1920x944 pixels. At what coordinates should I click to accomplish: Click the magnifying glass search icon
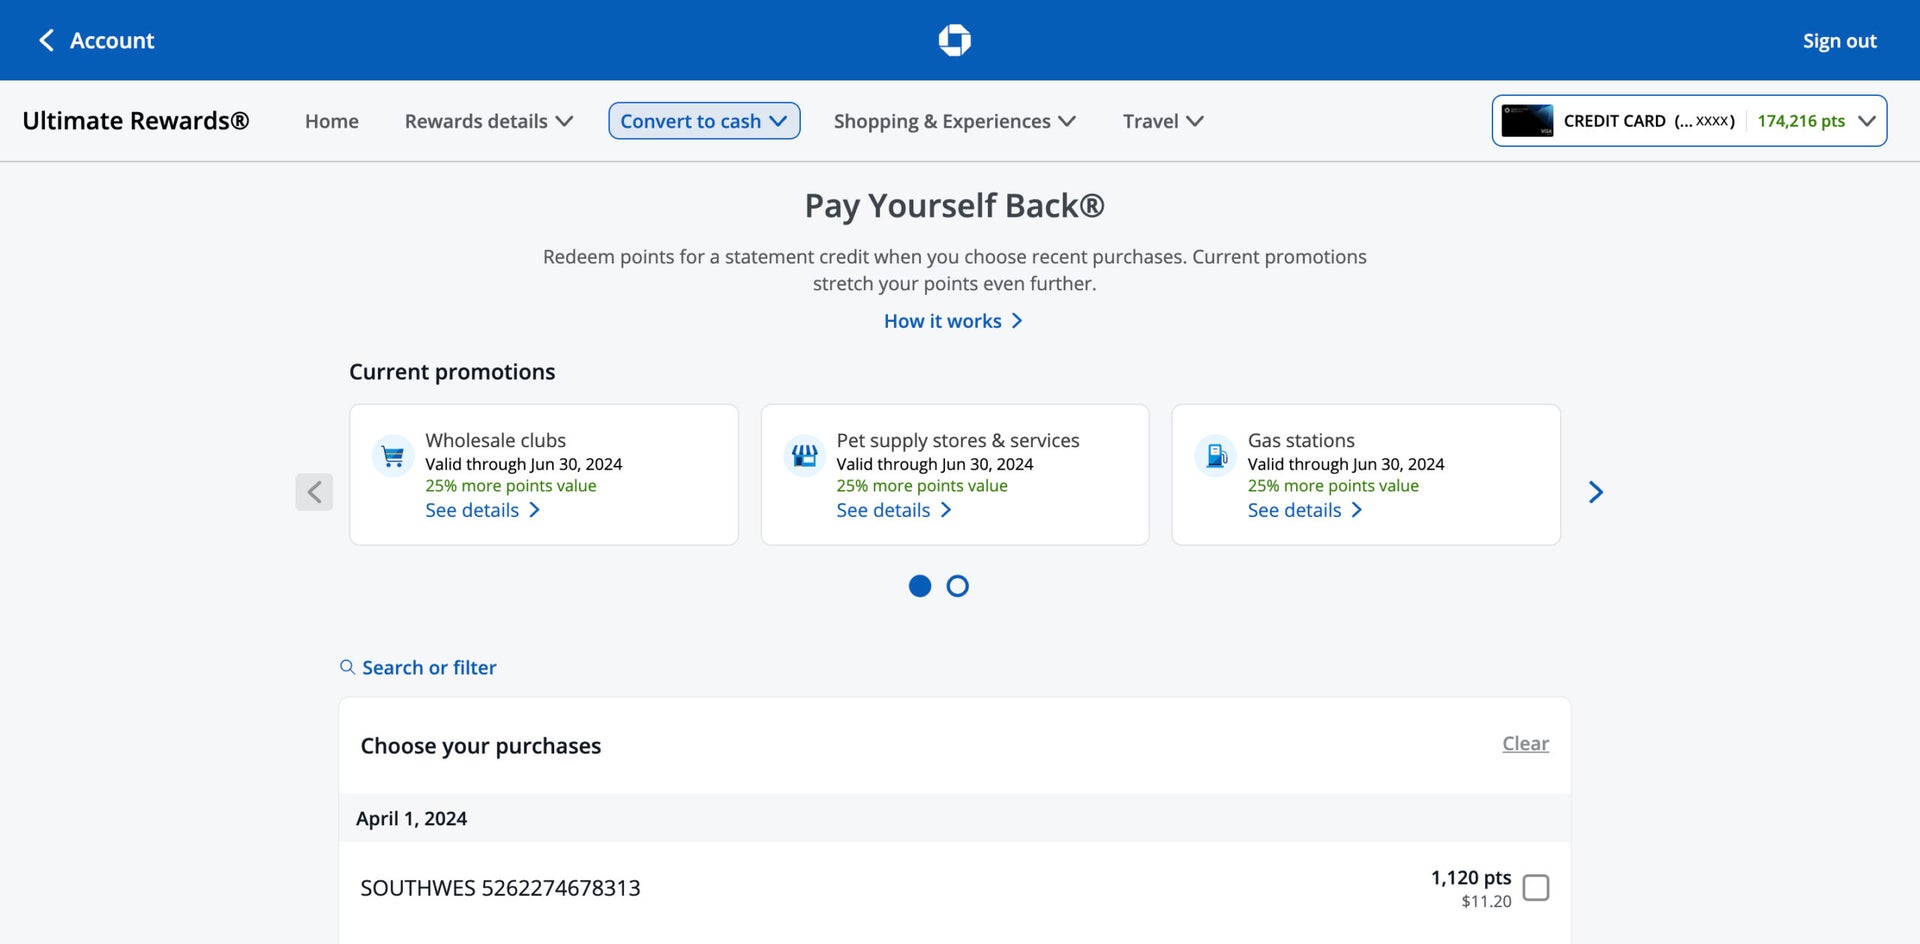point(347,667)
